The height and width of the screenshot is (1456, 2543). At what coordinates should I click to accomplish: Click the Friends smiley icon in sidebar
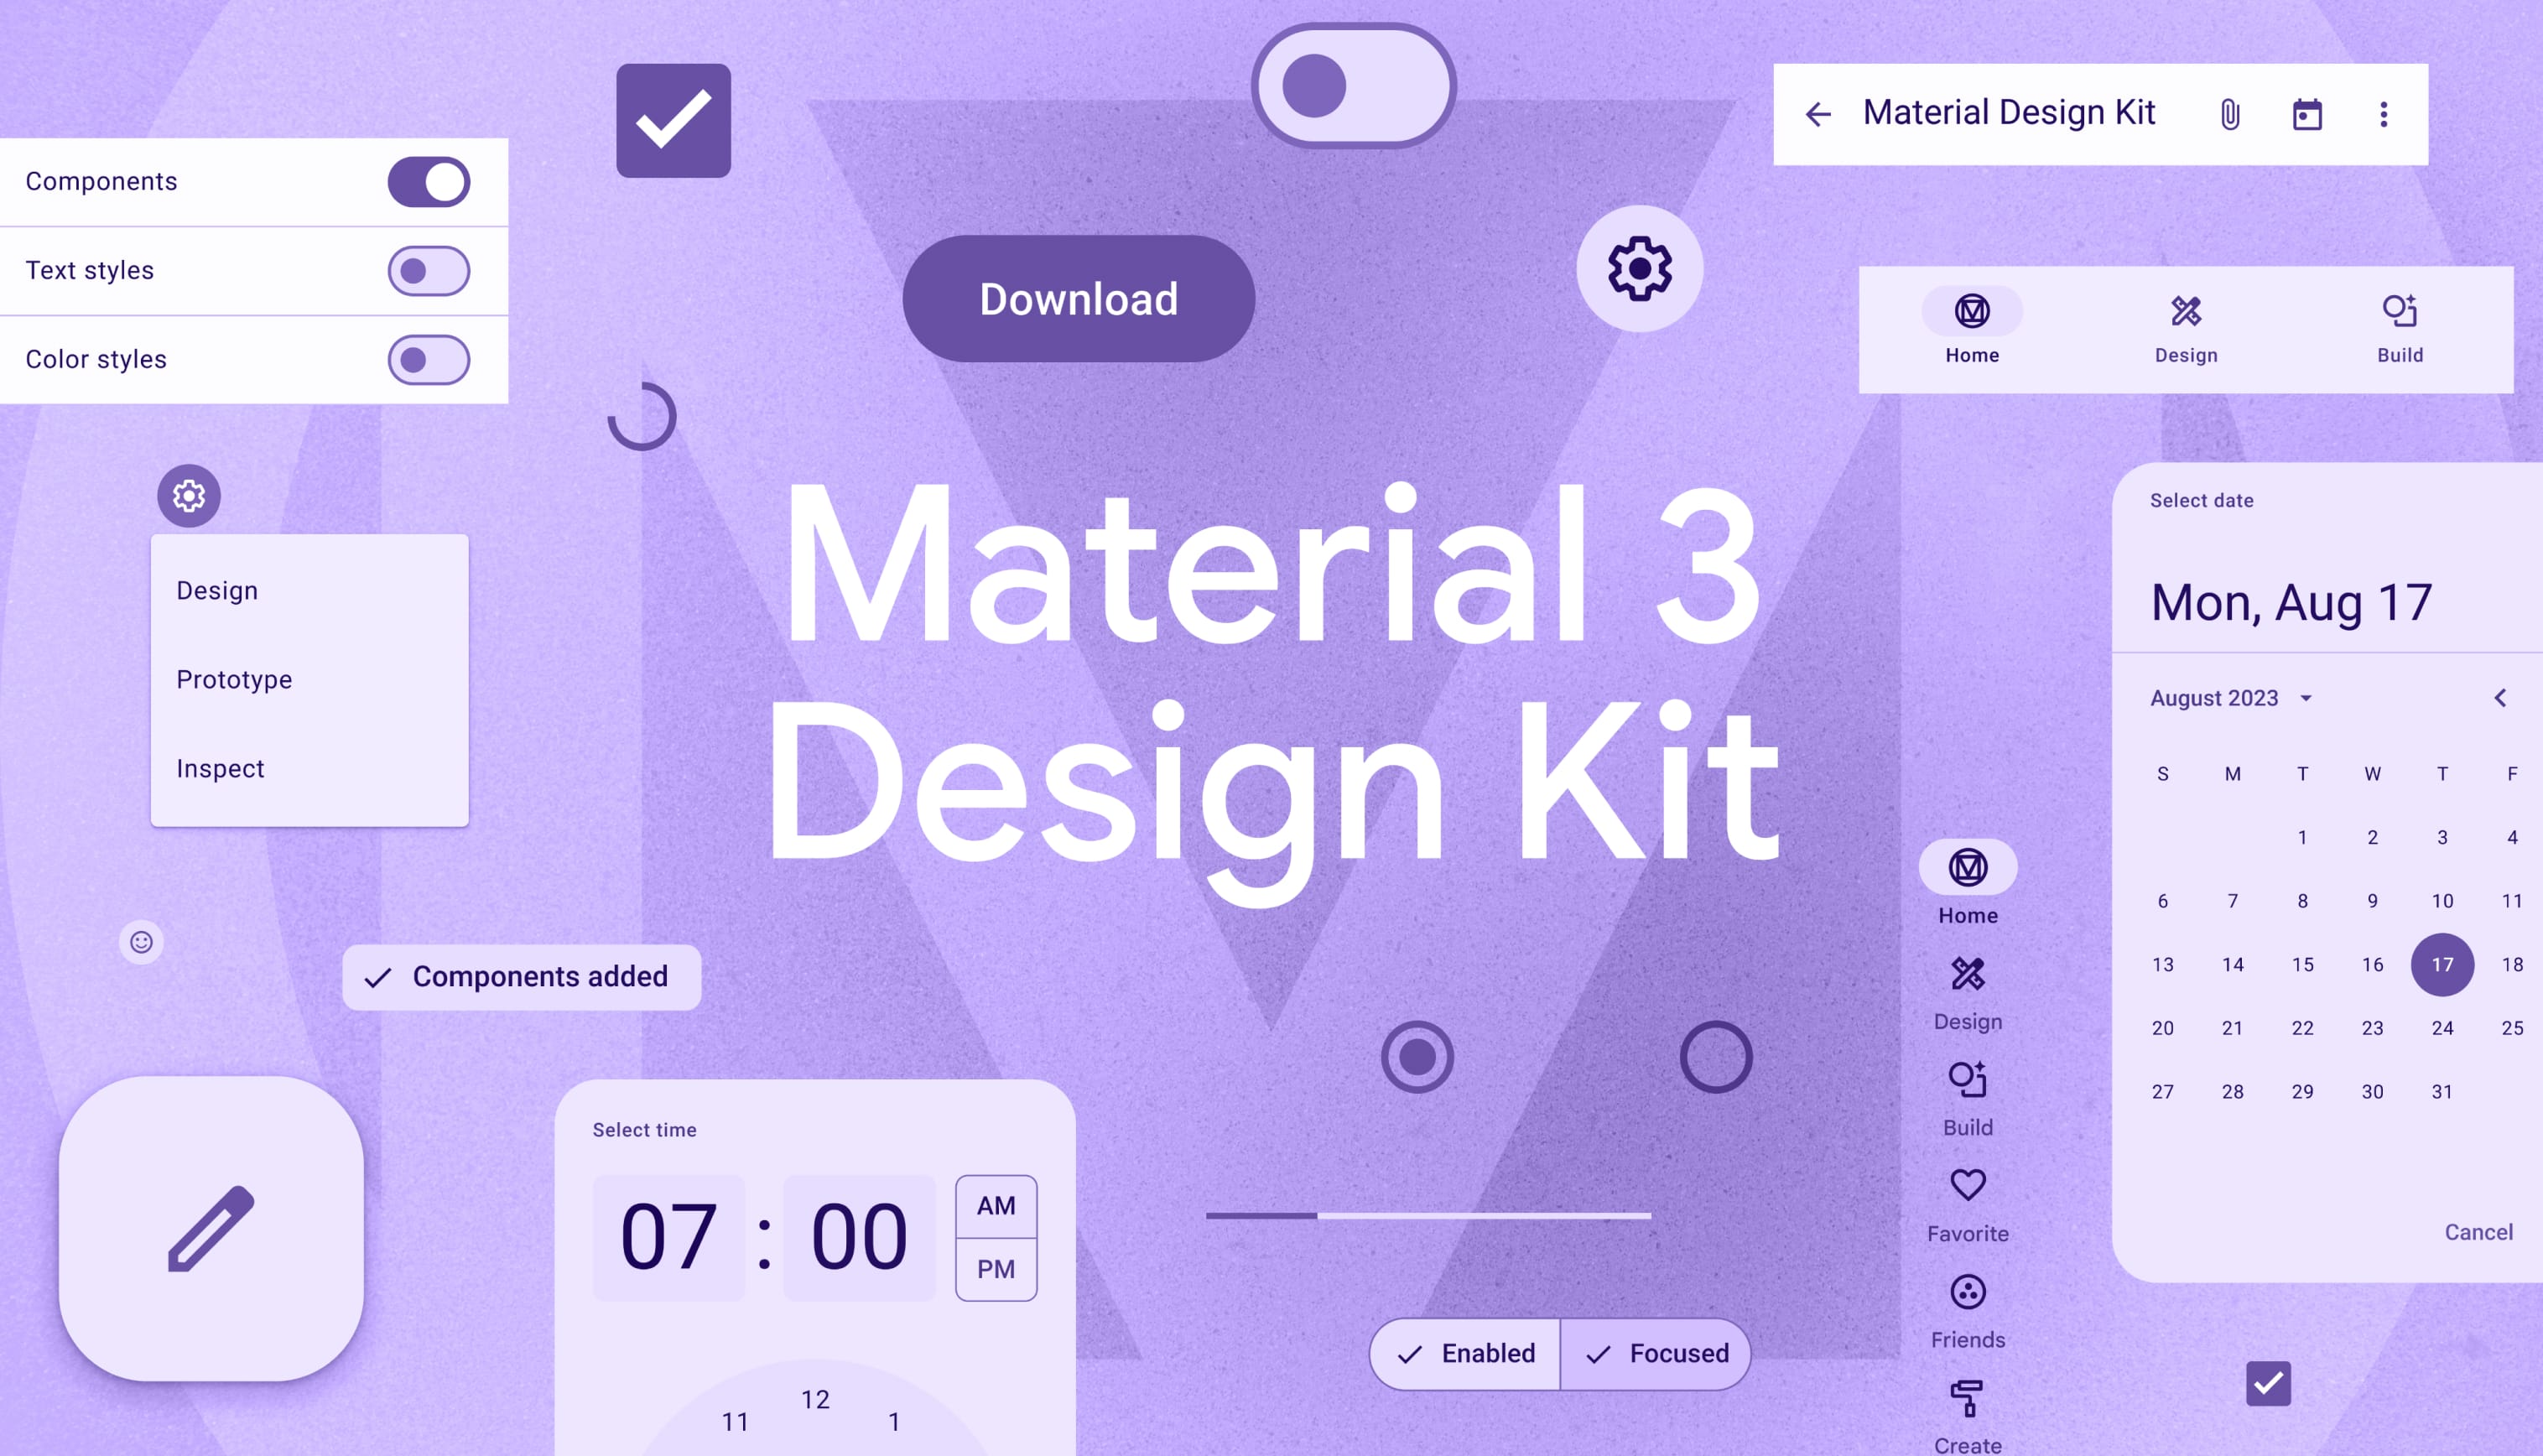click(1968, 1292)
